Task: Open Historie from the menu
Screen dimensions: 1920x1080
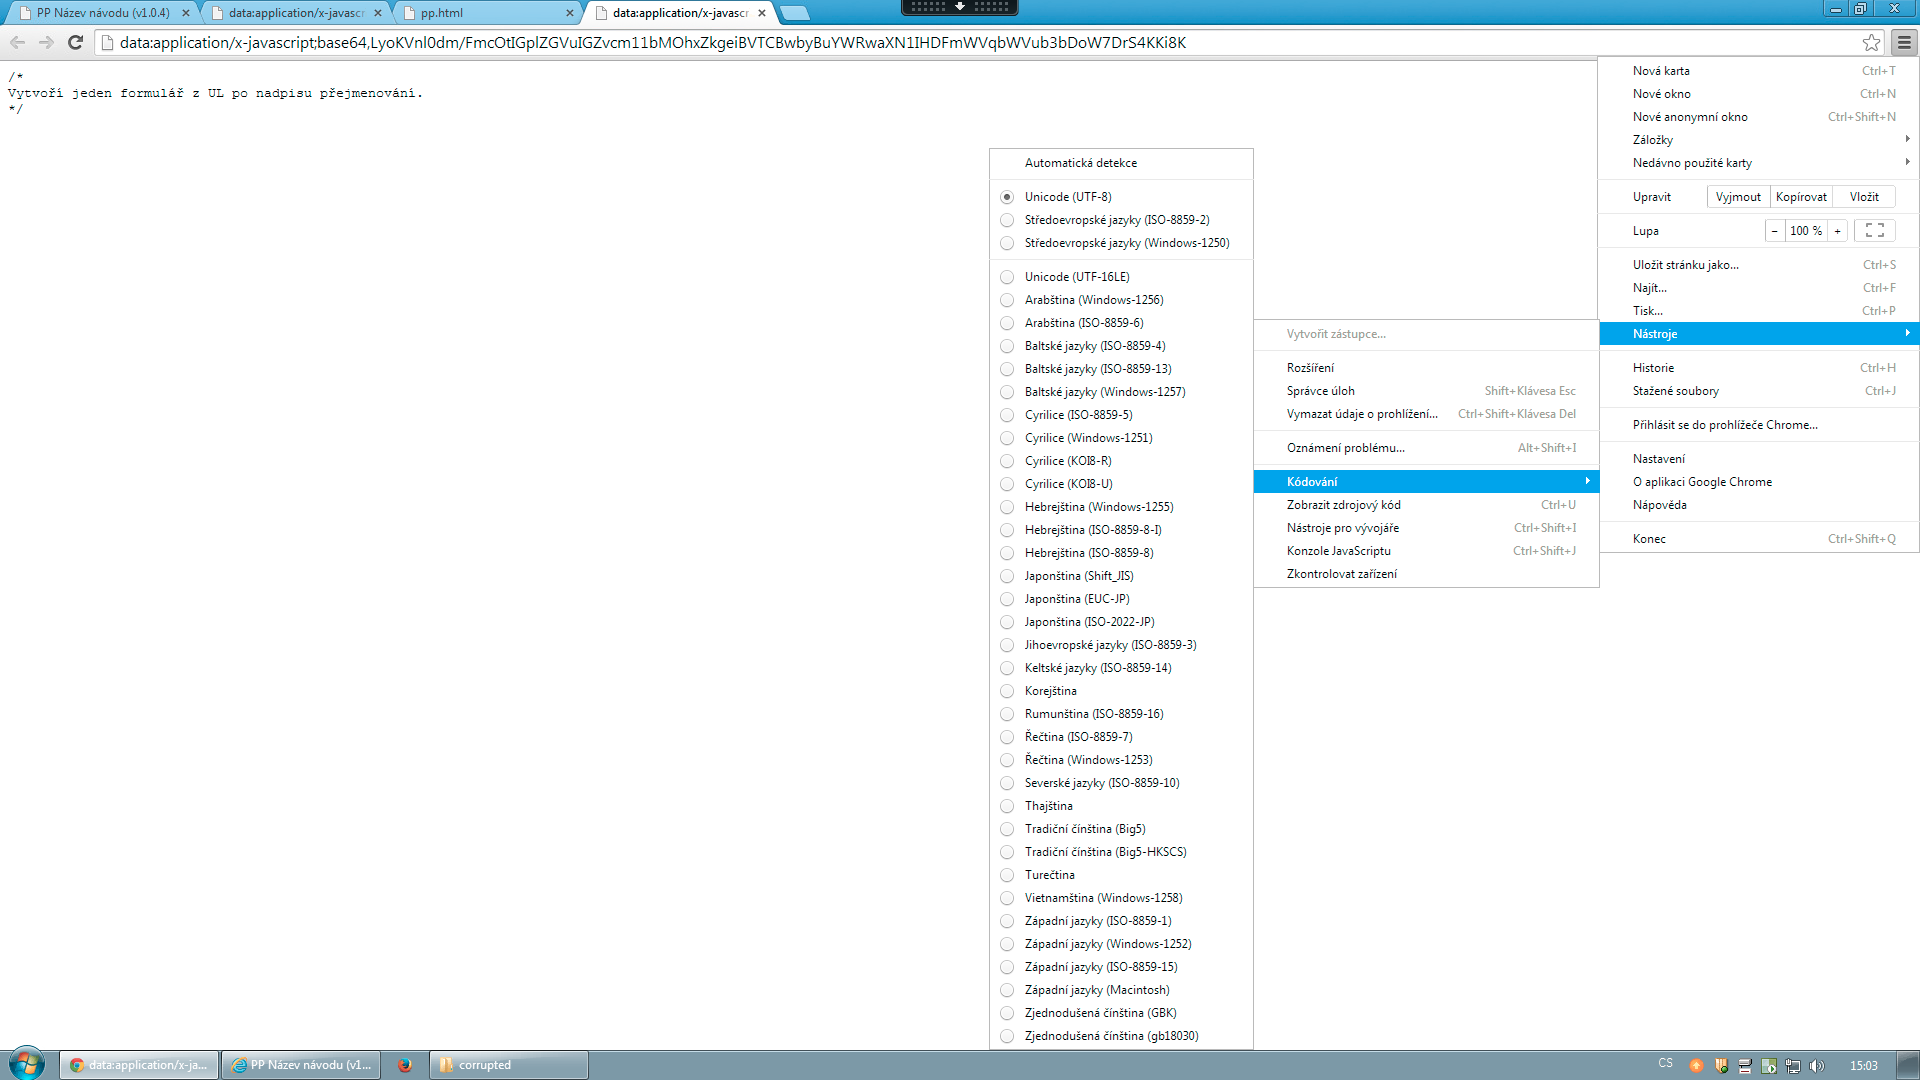Action: click(1653, 367)
